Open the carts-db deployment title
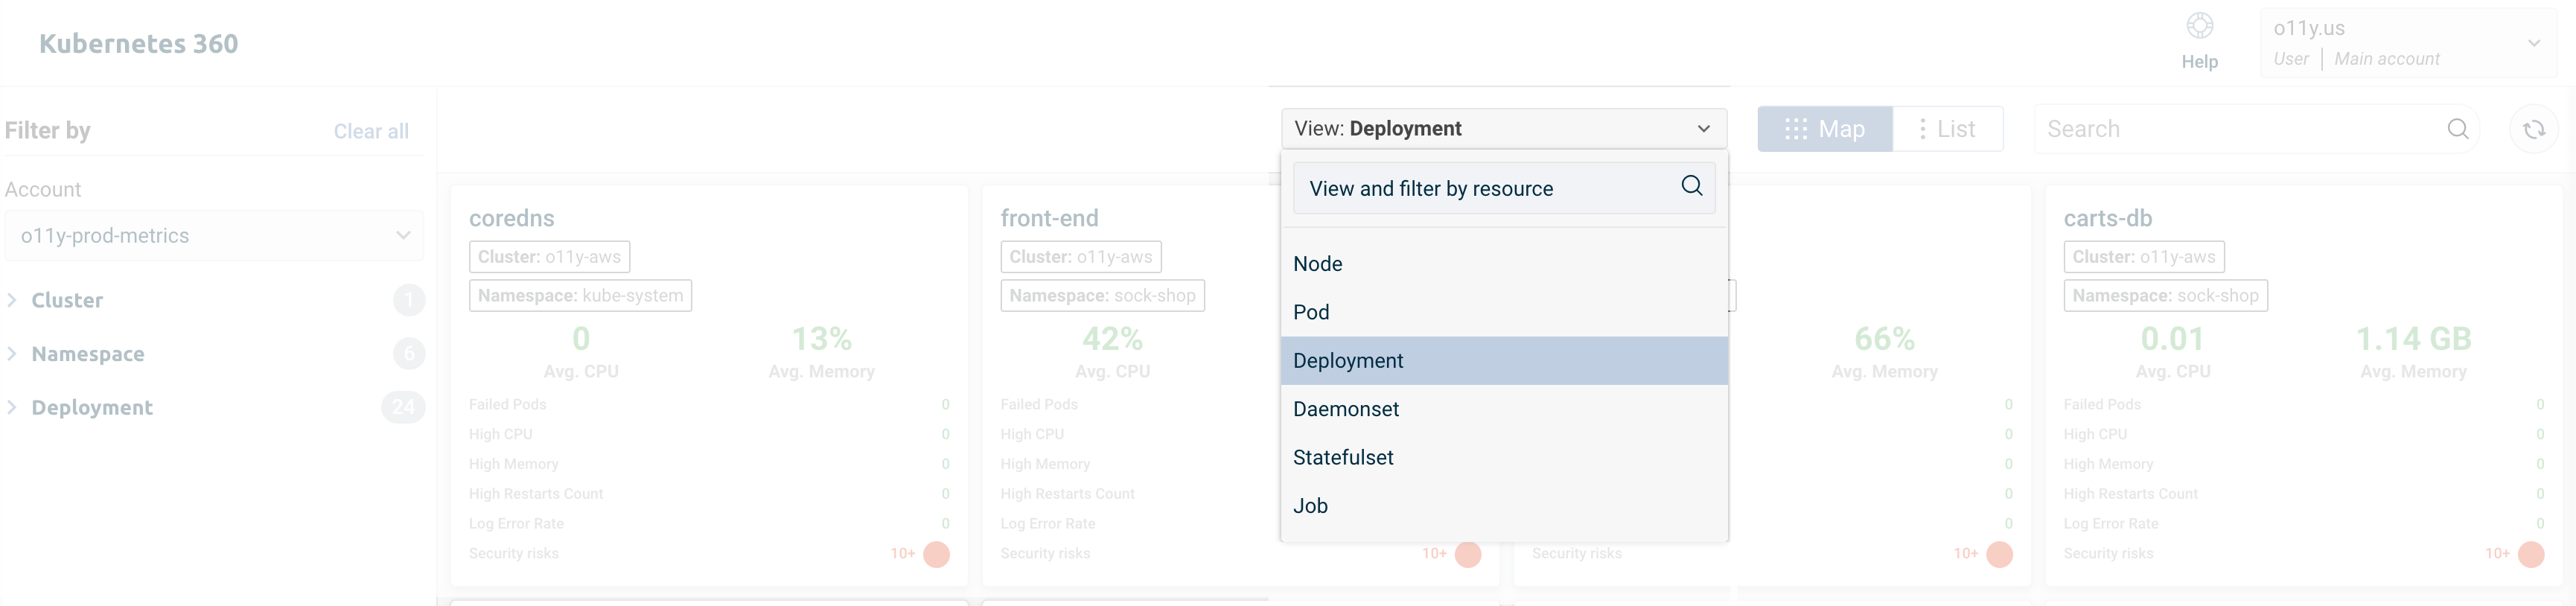Screen dimensions: 2576x606 point(2107,218)
